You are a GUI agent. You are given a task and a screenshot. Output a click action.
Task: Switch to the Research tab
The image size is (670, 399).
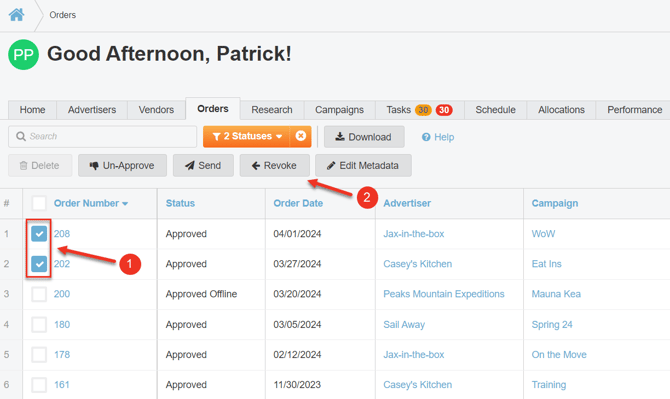[x=272, y=110]
